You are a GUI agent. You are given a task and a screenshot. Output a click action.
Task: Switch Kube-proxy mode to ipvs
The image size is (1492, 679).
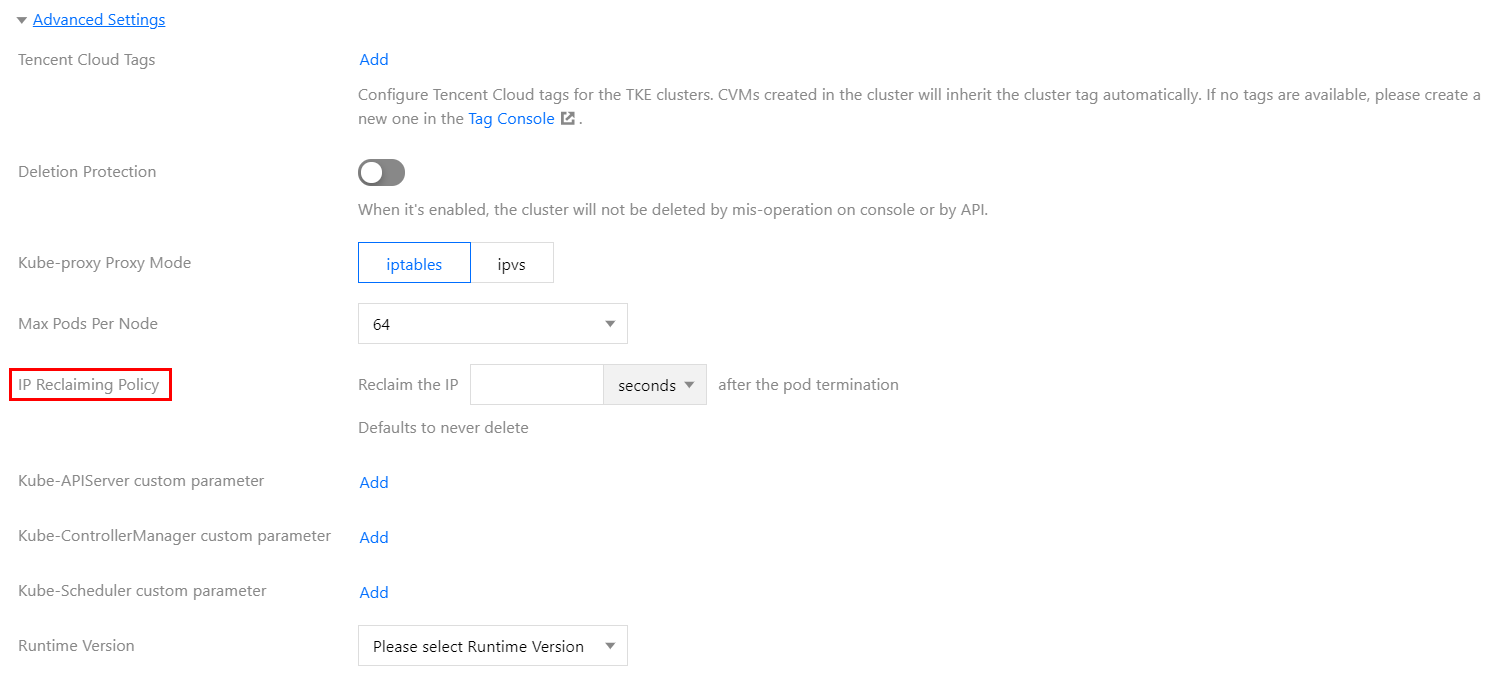[x=512, y=263]
